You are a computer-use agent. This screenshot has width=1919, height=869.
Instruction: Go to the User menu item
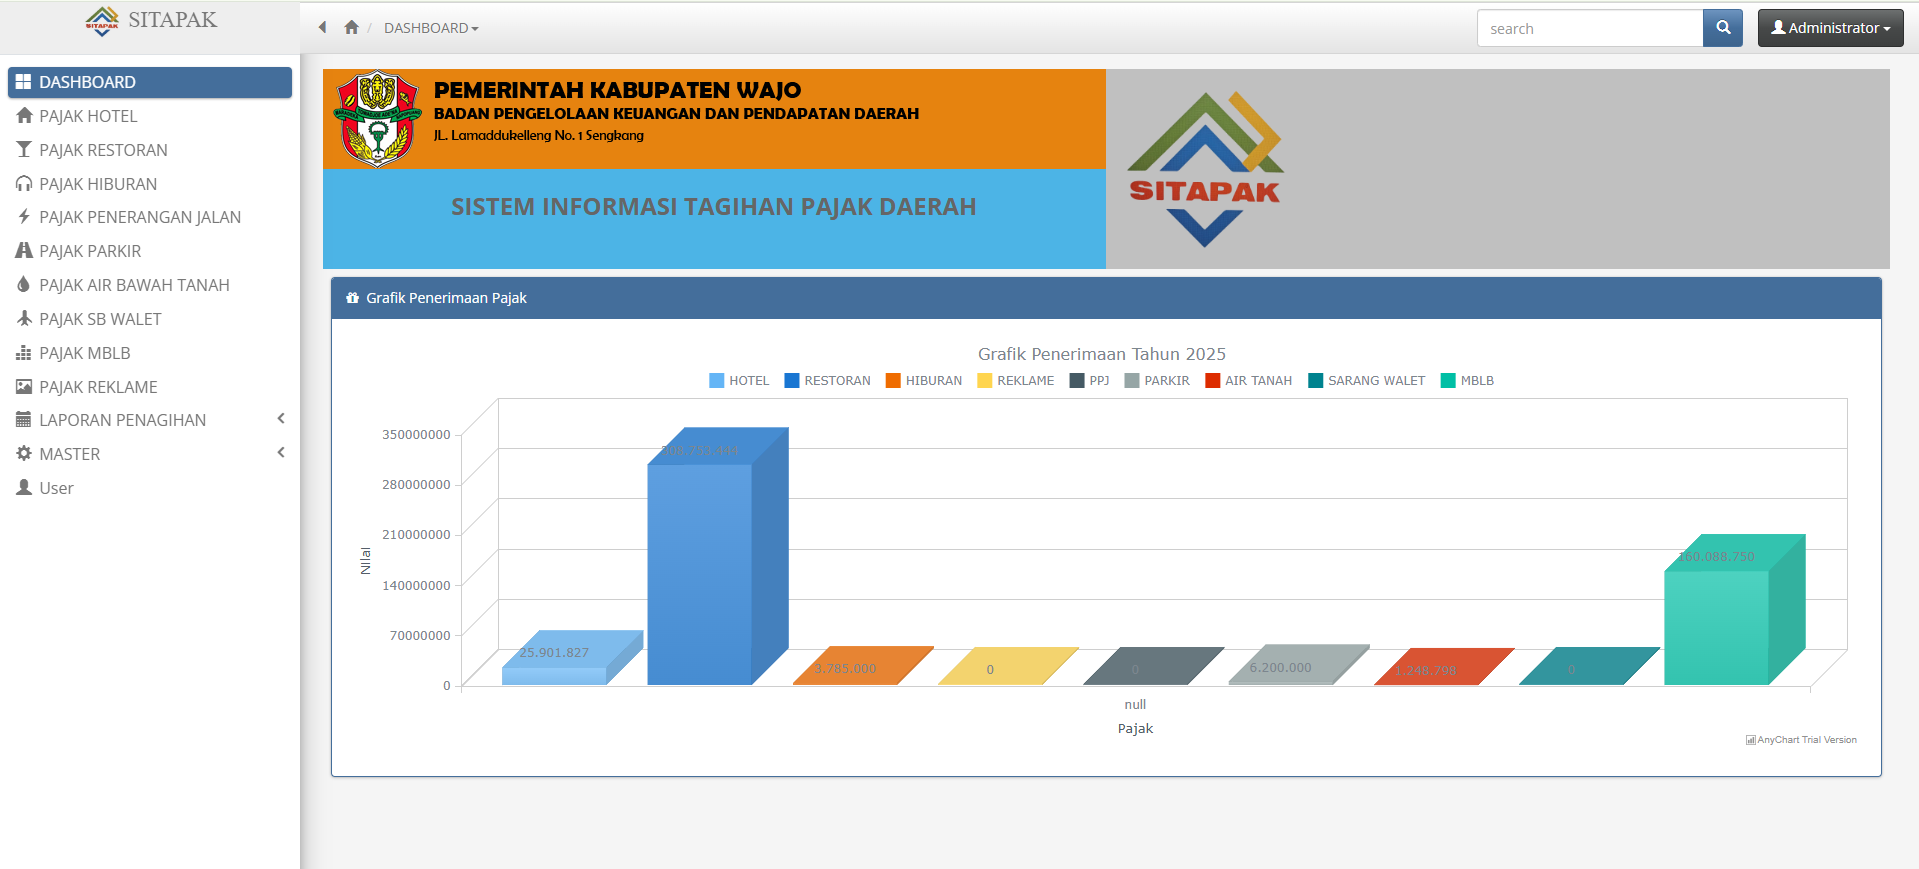(x=56, y=488)
